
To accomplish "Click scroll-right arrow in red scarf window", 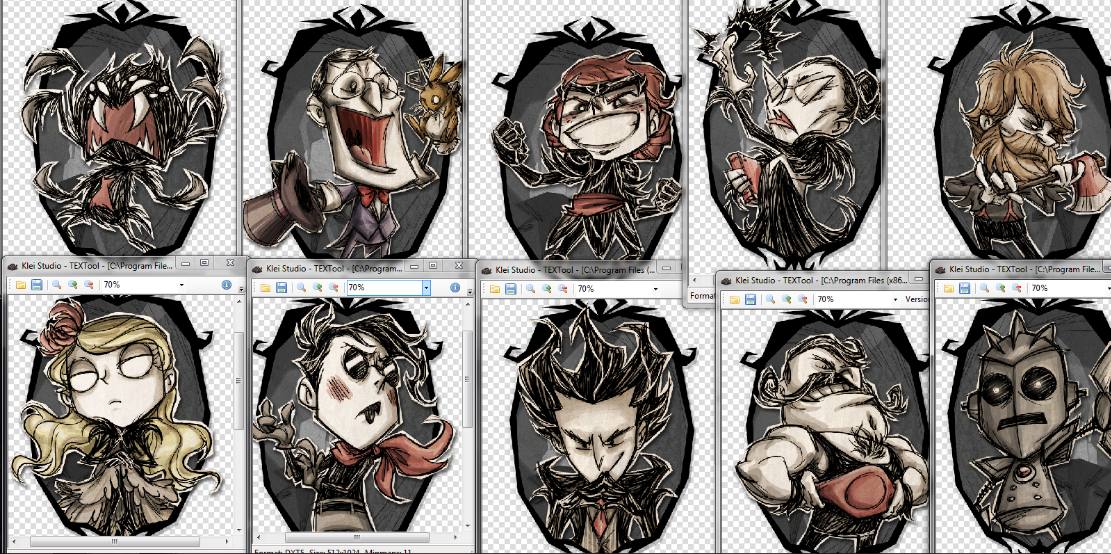I will (x=456, y=537).
